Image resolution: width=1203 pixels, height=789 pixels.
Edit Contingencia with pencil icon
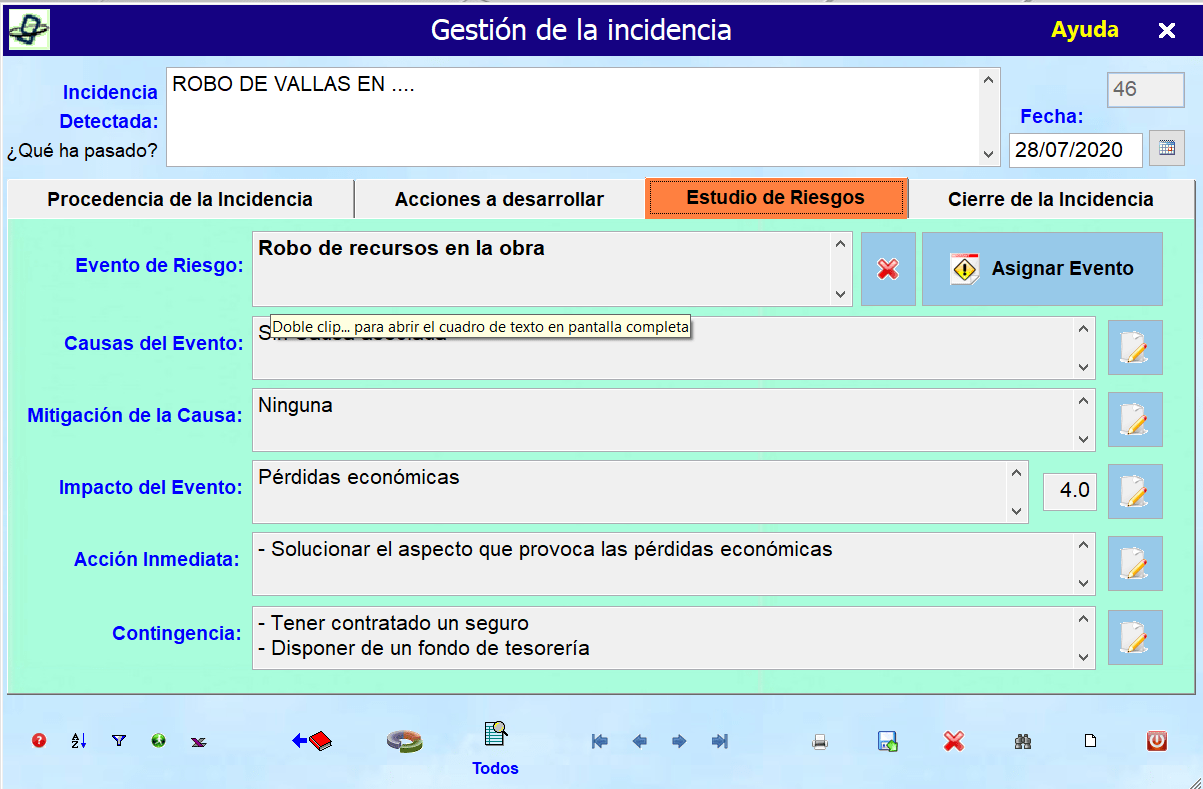click(1135, 637)
